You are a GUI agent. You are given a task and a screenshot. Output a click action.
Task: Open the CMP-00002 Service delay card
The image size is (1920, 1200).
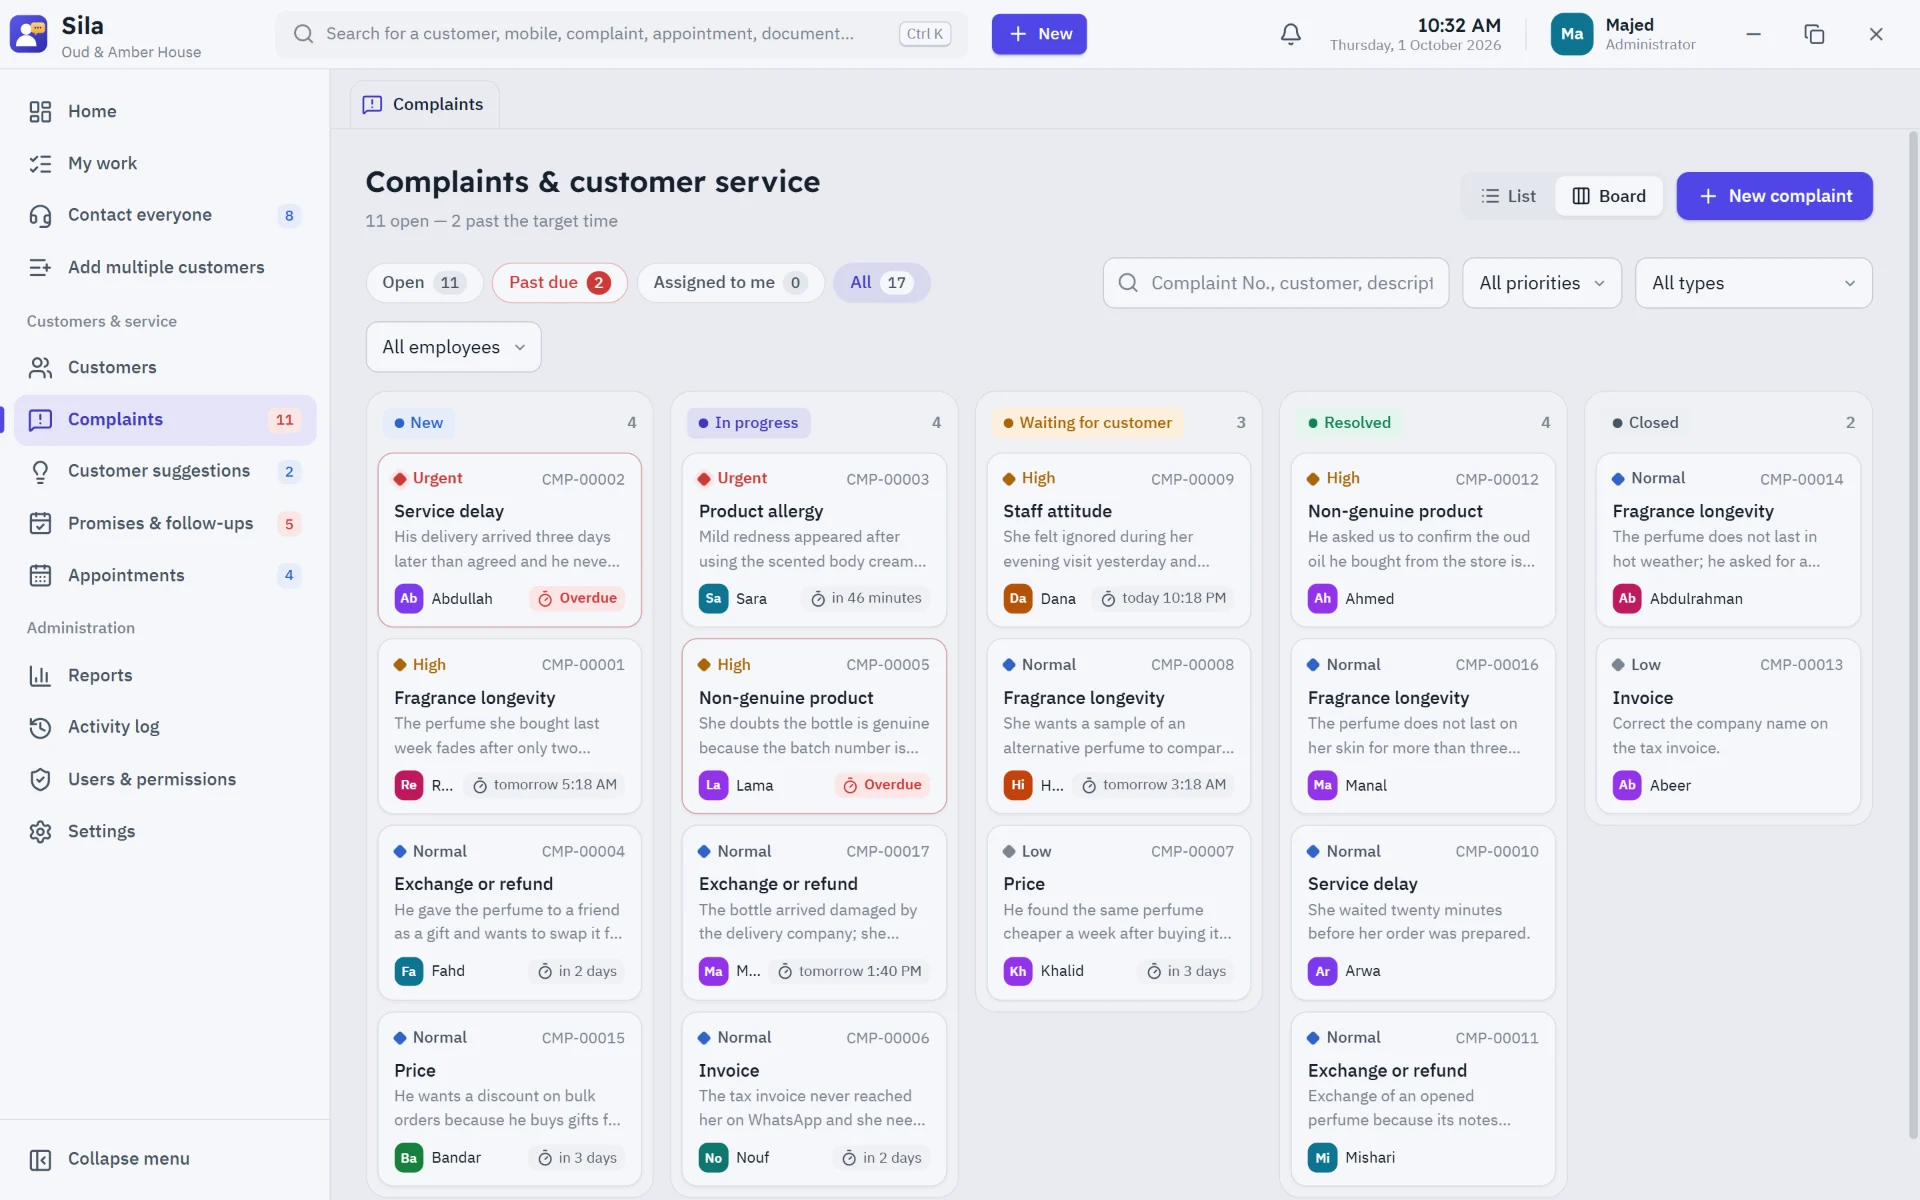[509, 540]
